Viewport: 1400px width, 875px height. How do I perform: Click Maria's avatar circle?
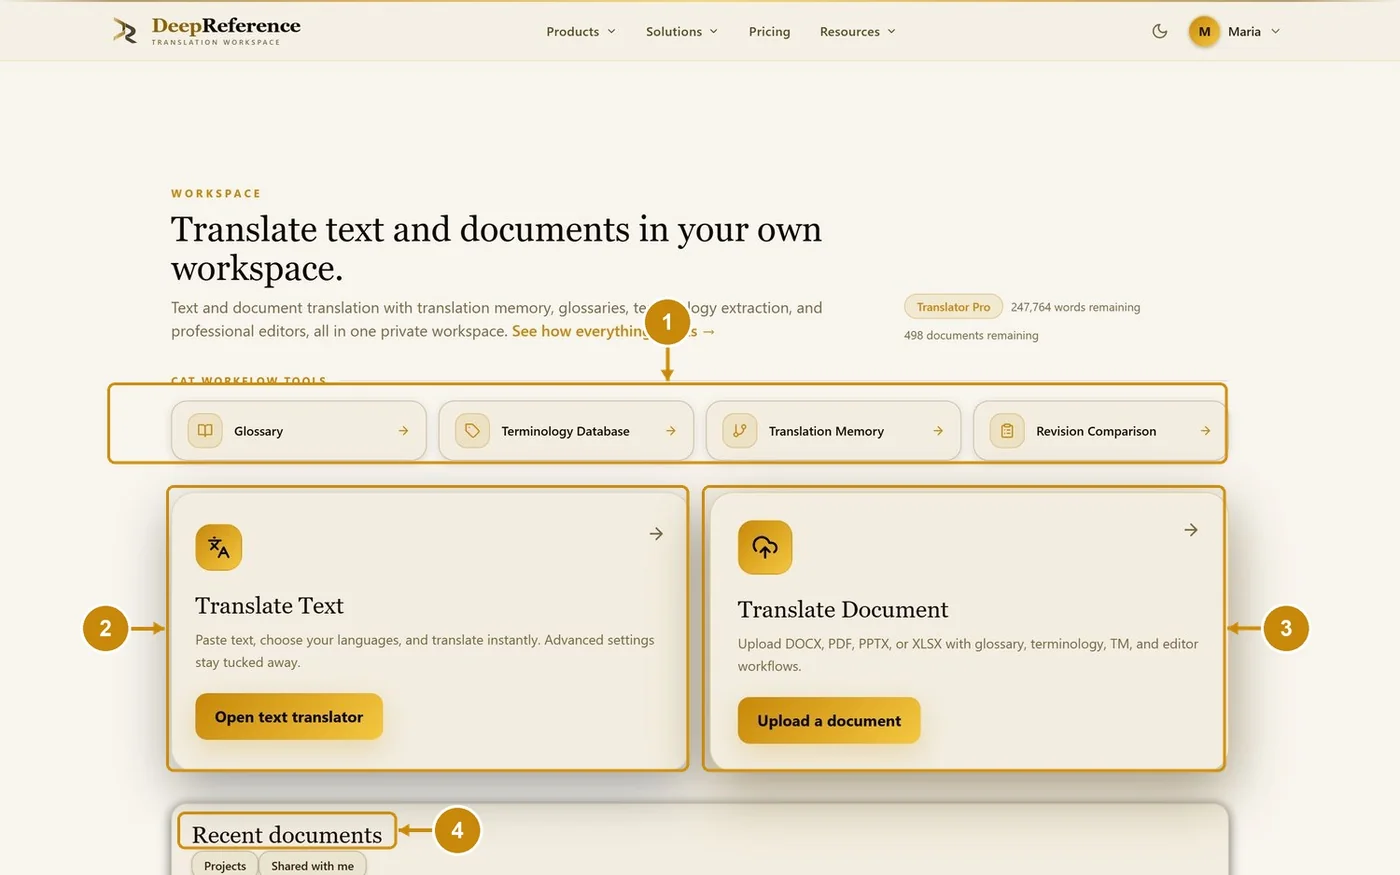[x=1204, y=31]
